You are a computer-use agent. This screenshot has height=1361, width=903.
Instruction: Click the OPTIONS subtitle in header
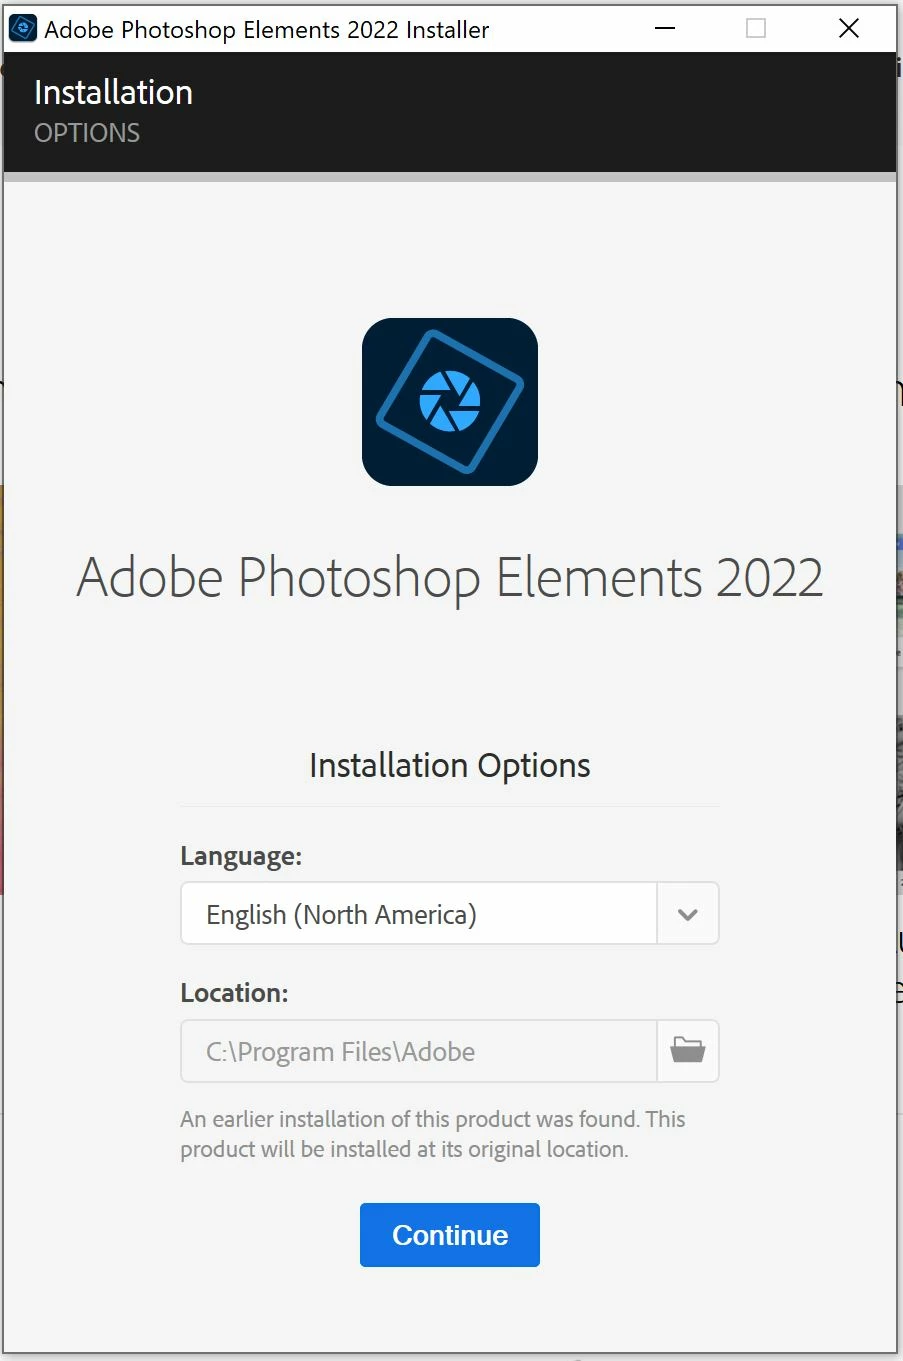coord(87,133)
